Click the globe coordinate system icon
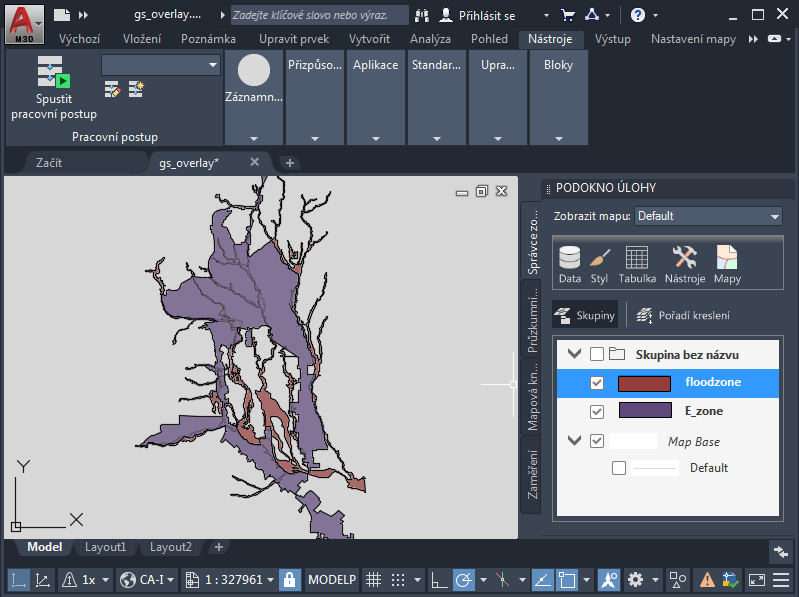The image size is (799, 597). pyautogui.click(x=127, y=580)
